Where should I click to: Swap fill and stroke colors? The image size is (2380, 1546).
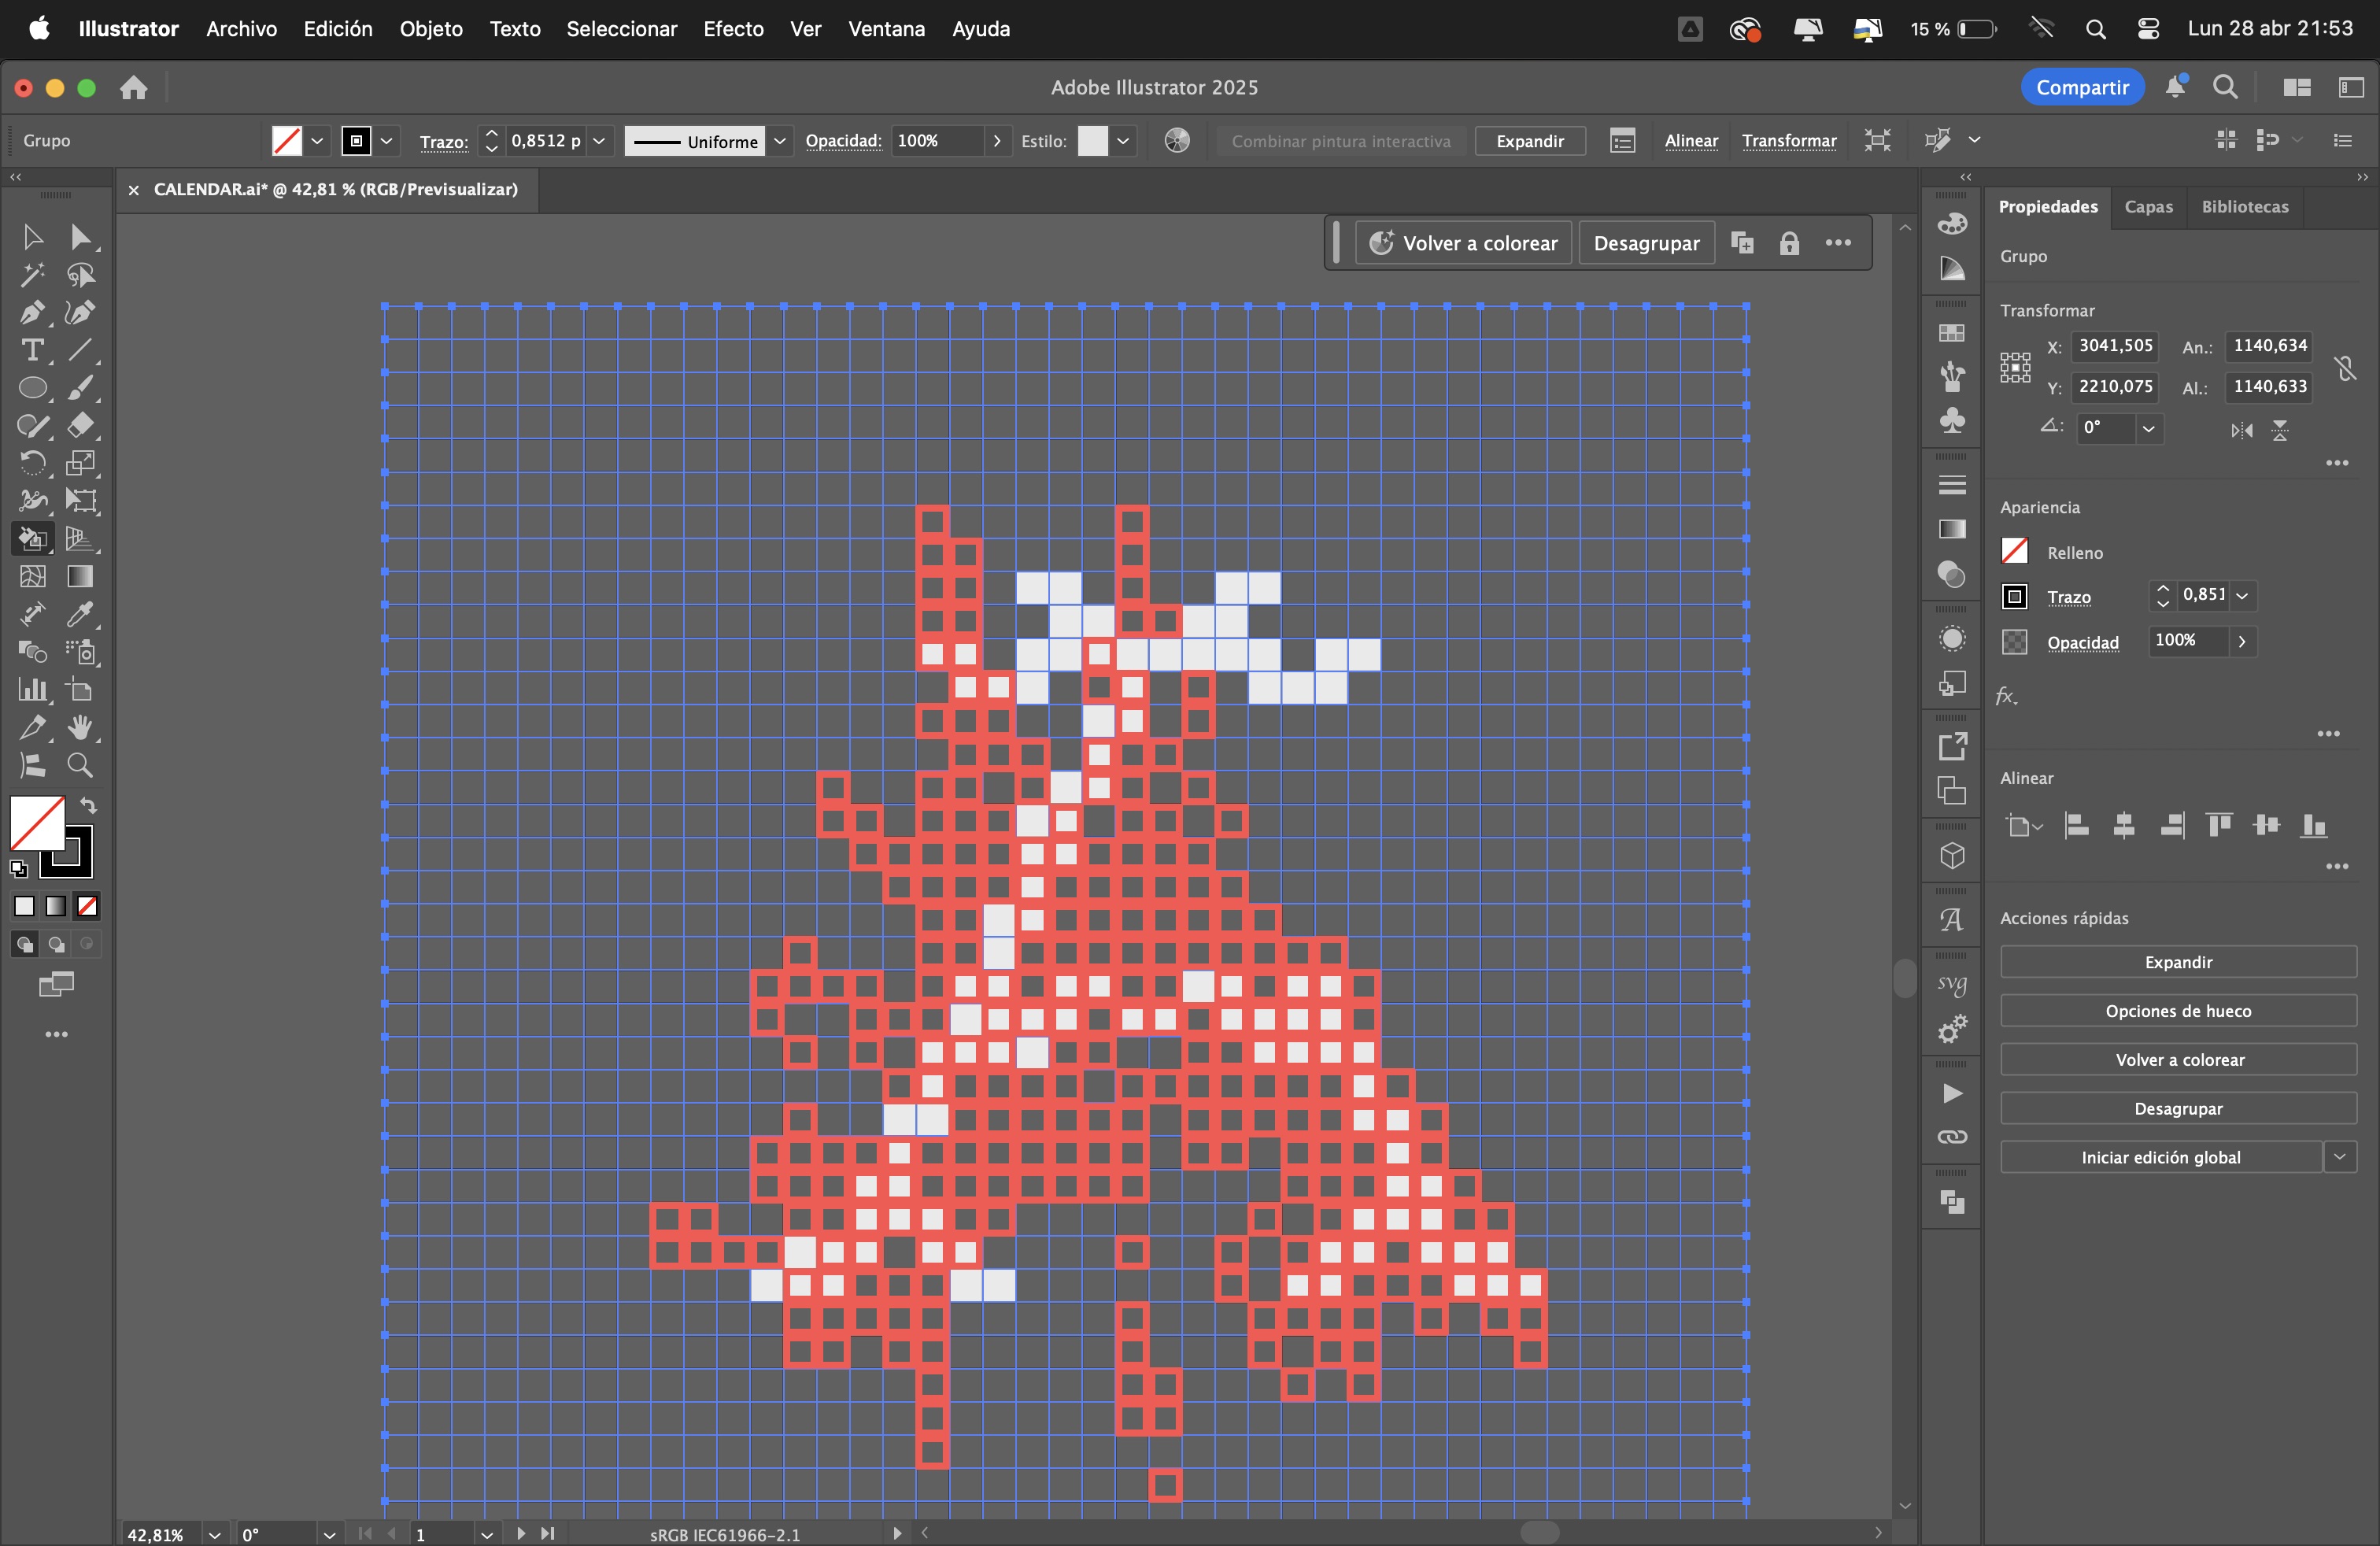click(x=89, y=805)
